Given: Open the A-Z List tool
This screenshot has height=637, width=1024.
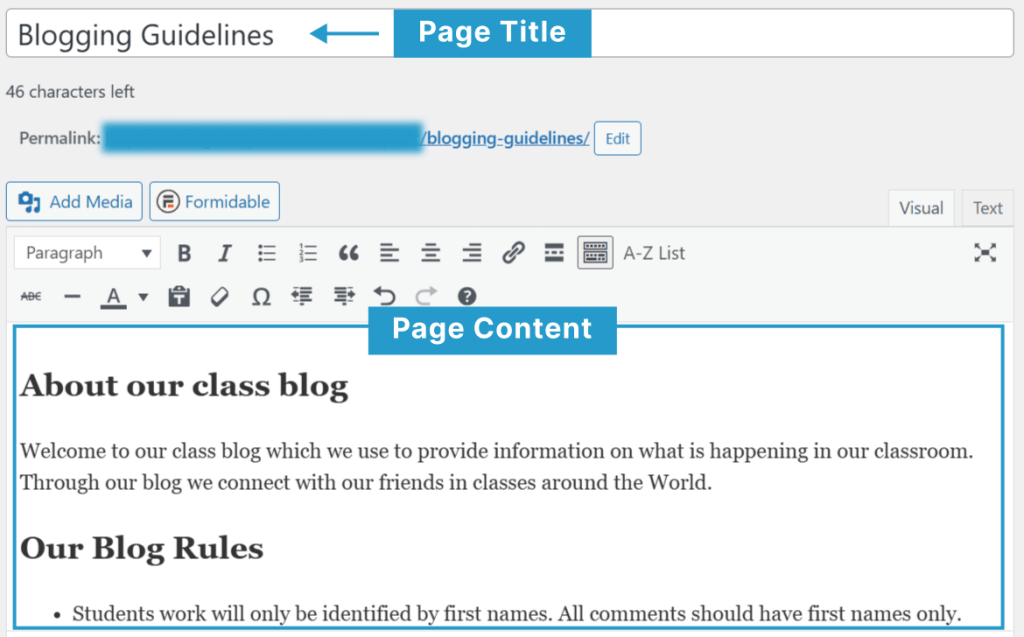Looking at the screenshot, I should pyautogui.click(x=654, y=253).
